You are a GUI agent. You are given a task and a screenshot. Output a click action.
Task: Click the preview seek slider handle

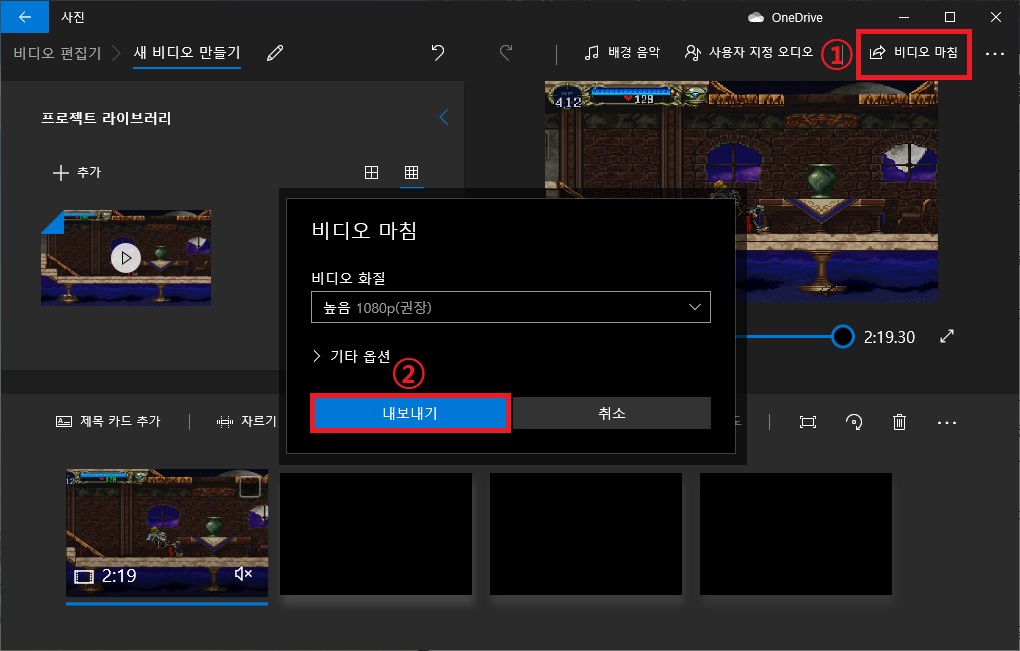[x=842, y=336]
